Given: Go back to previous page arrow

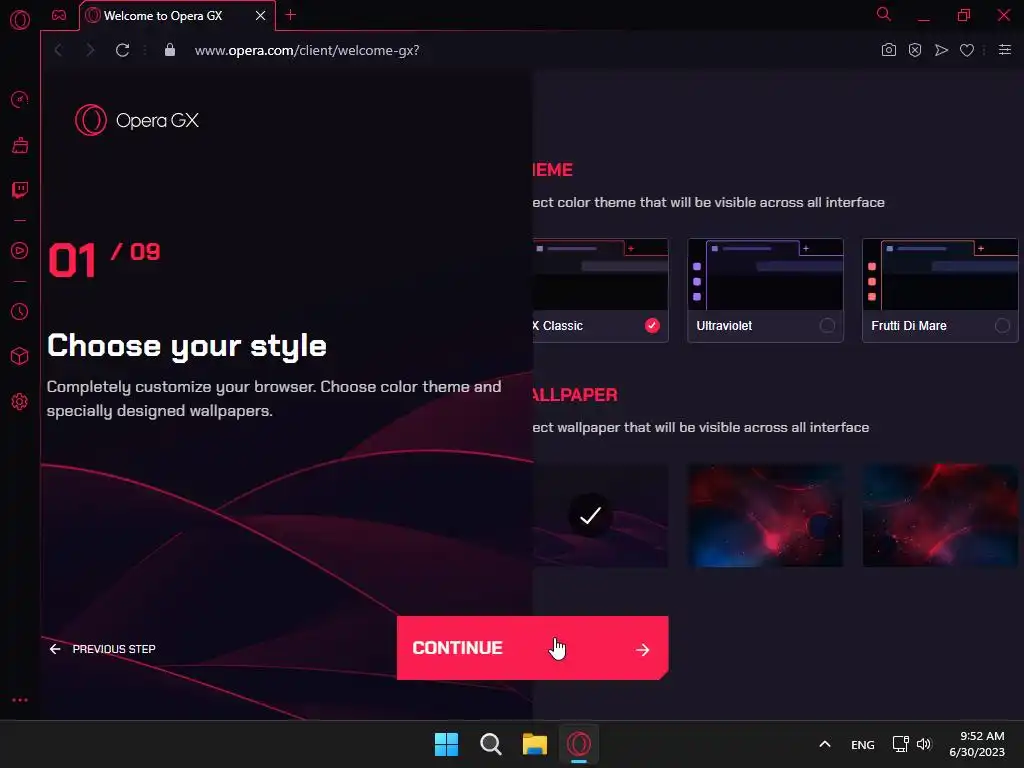Looking at the screenshot, I should [58, 50].
